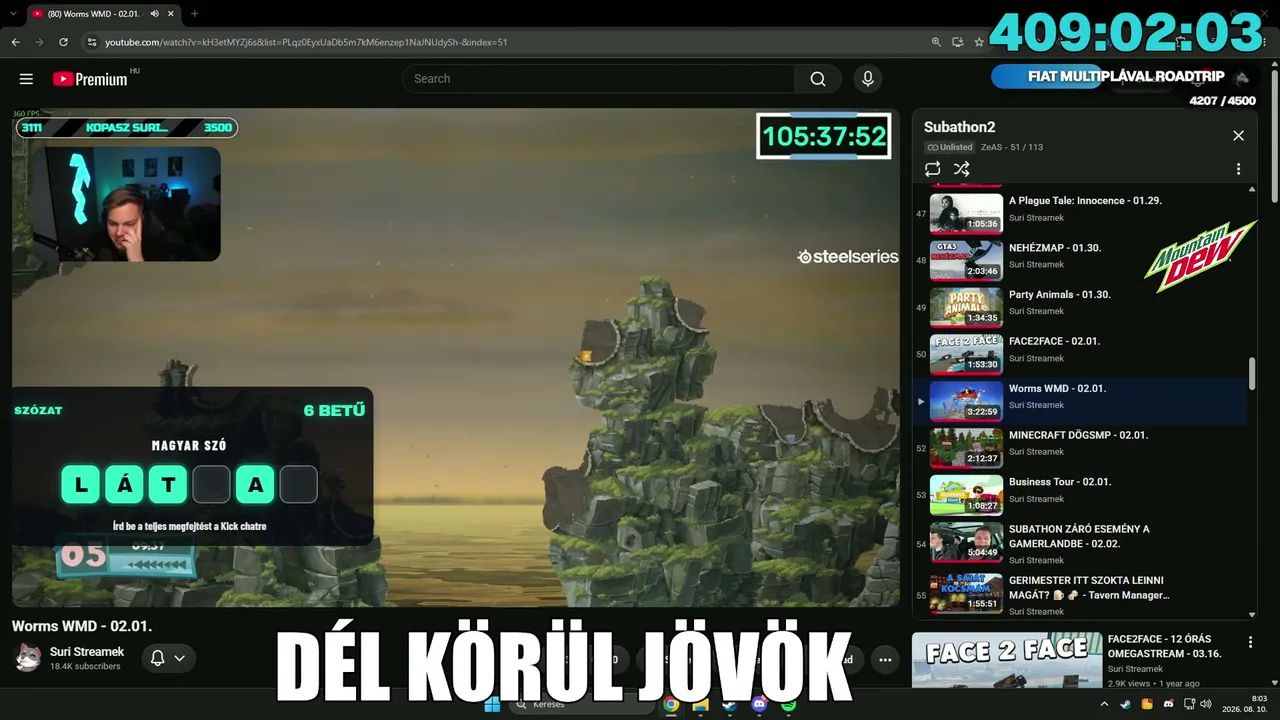Open the volume control in system tray
The image size is (1280, 720).
[1206, 704]
